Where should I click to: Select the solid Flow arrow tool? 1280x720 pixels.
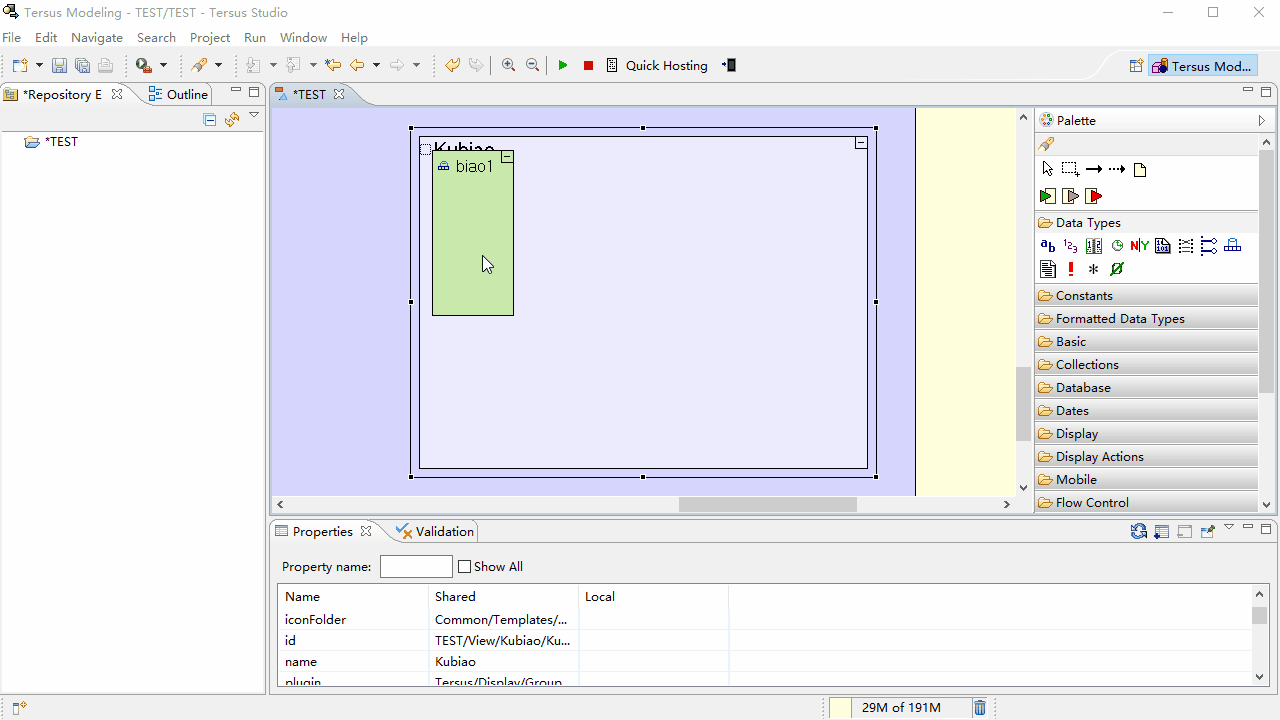point(1093,169)
